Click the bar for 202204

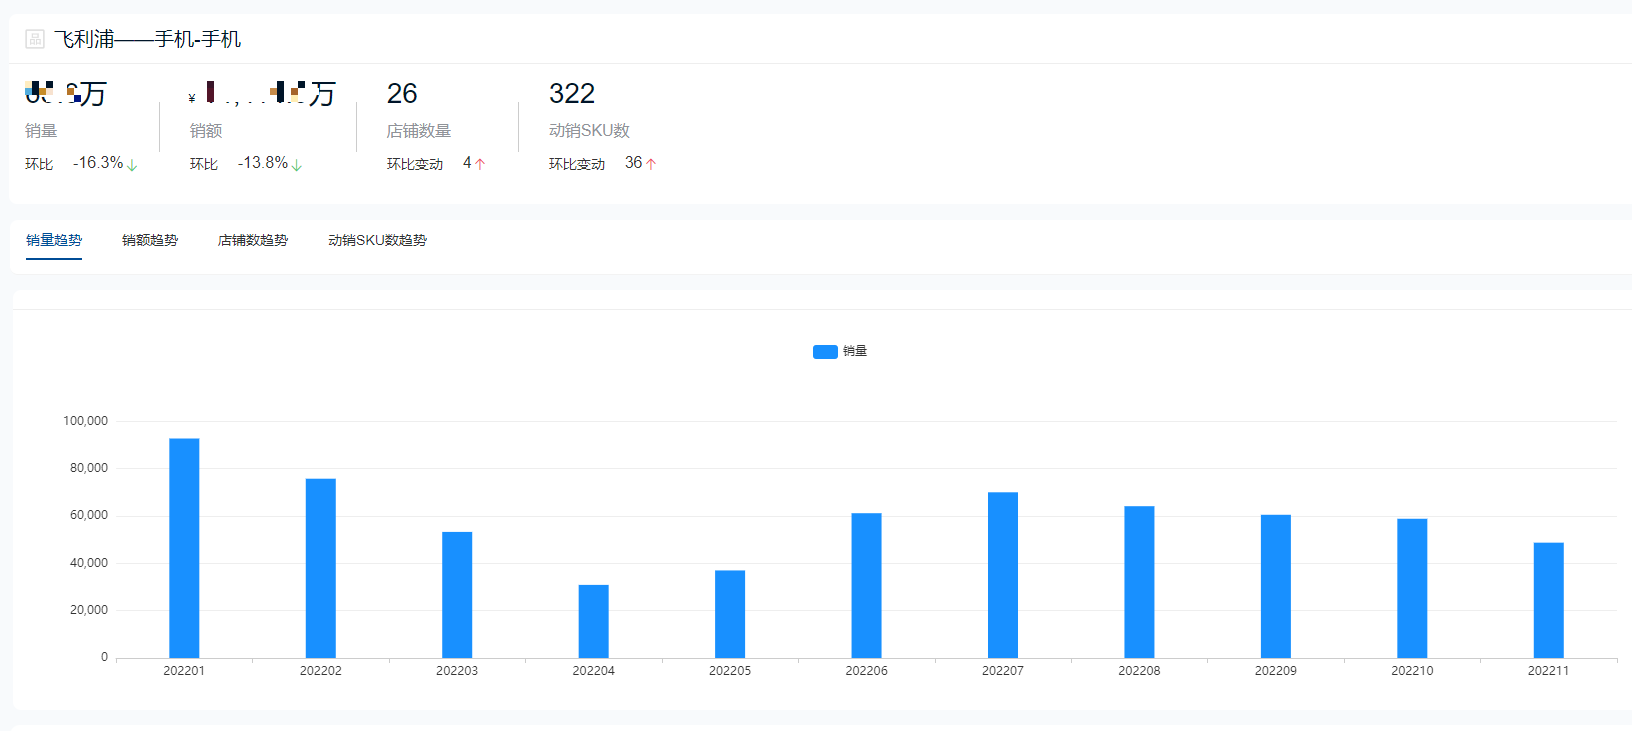593,621
